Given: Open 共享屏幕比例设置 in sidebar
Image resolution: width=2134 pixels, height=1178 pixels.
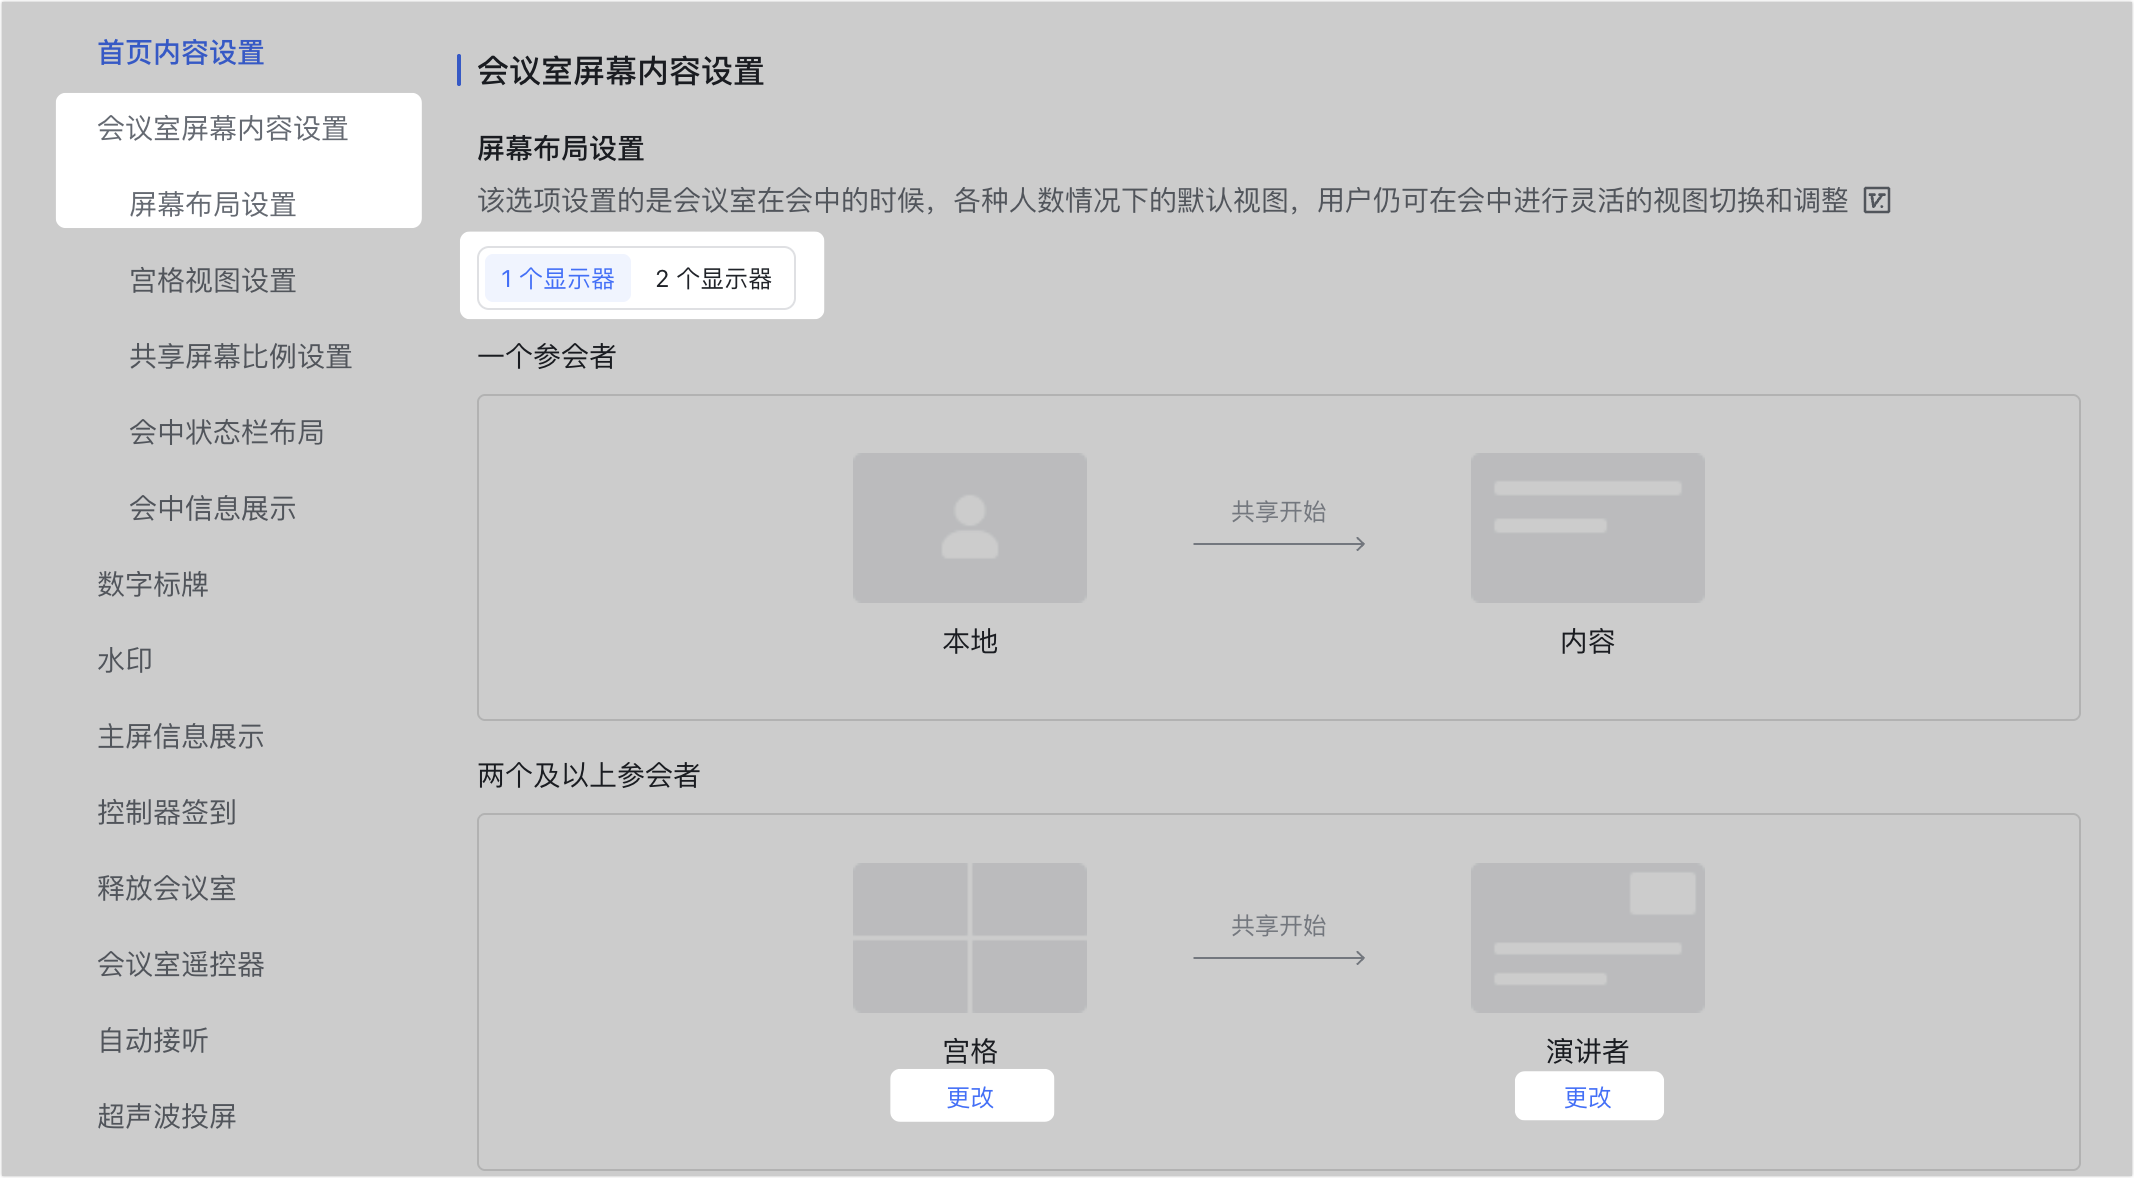Looking at the screenshot, I should 241,357.
